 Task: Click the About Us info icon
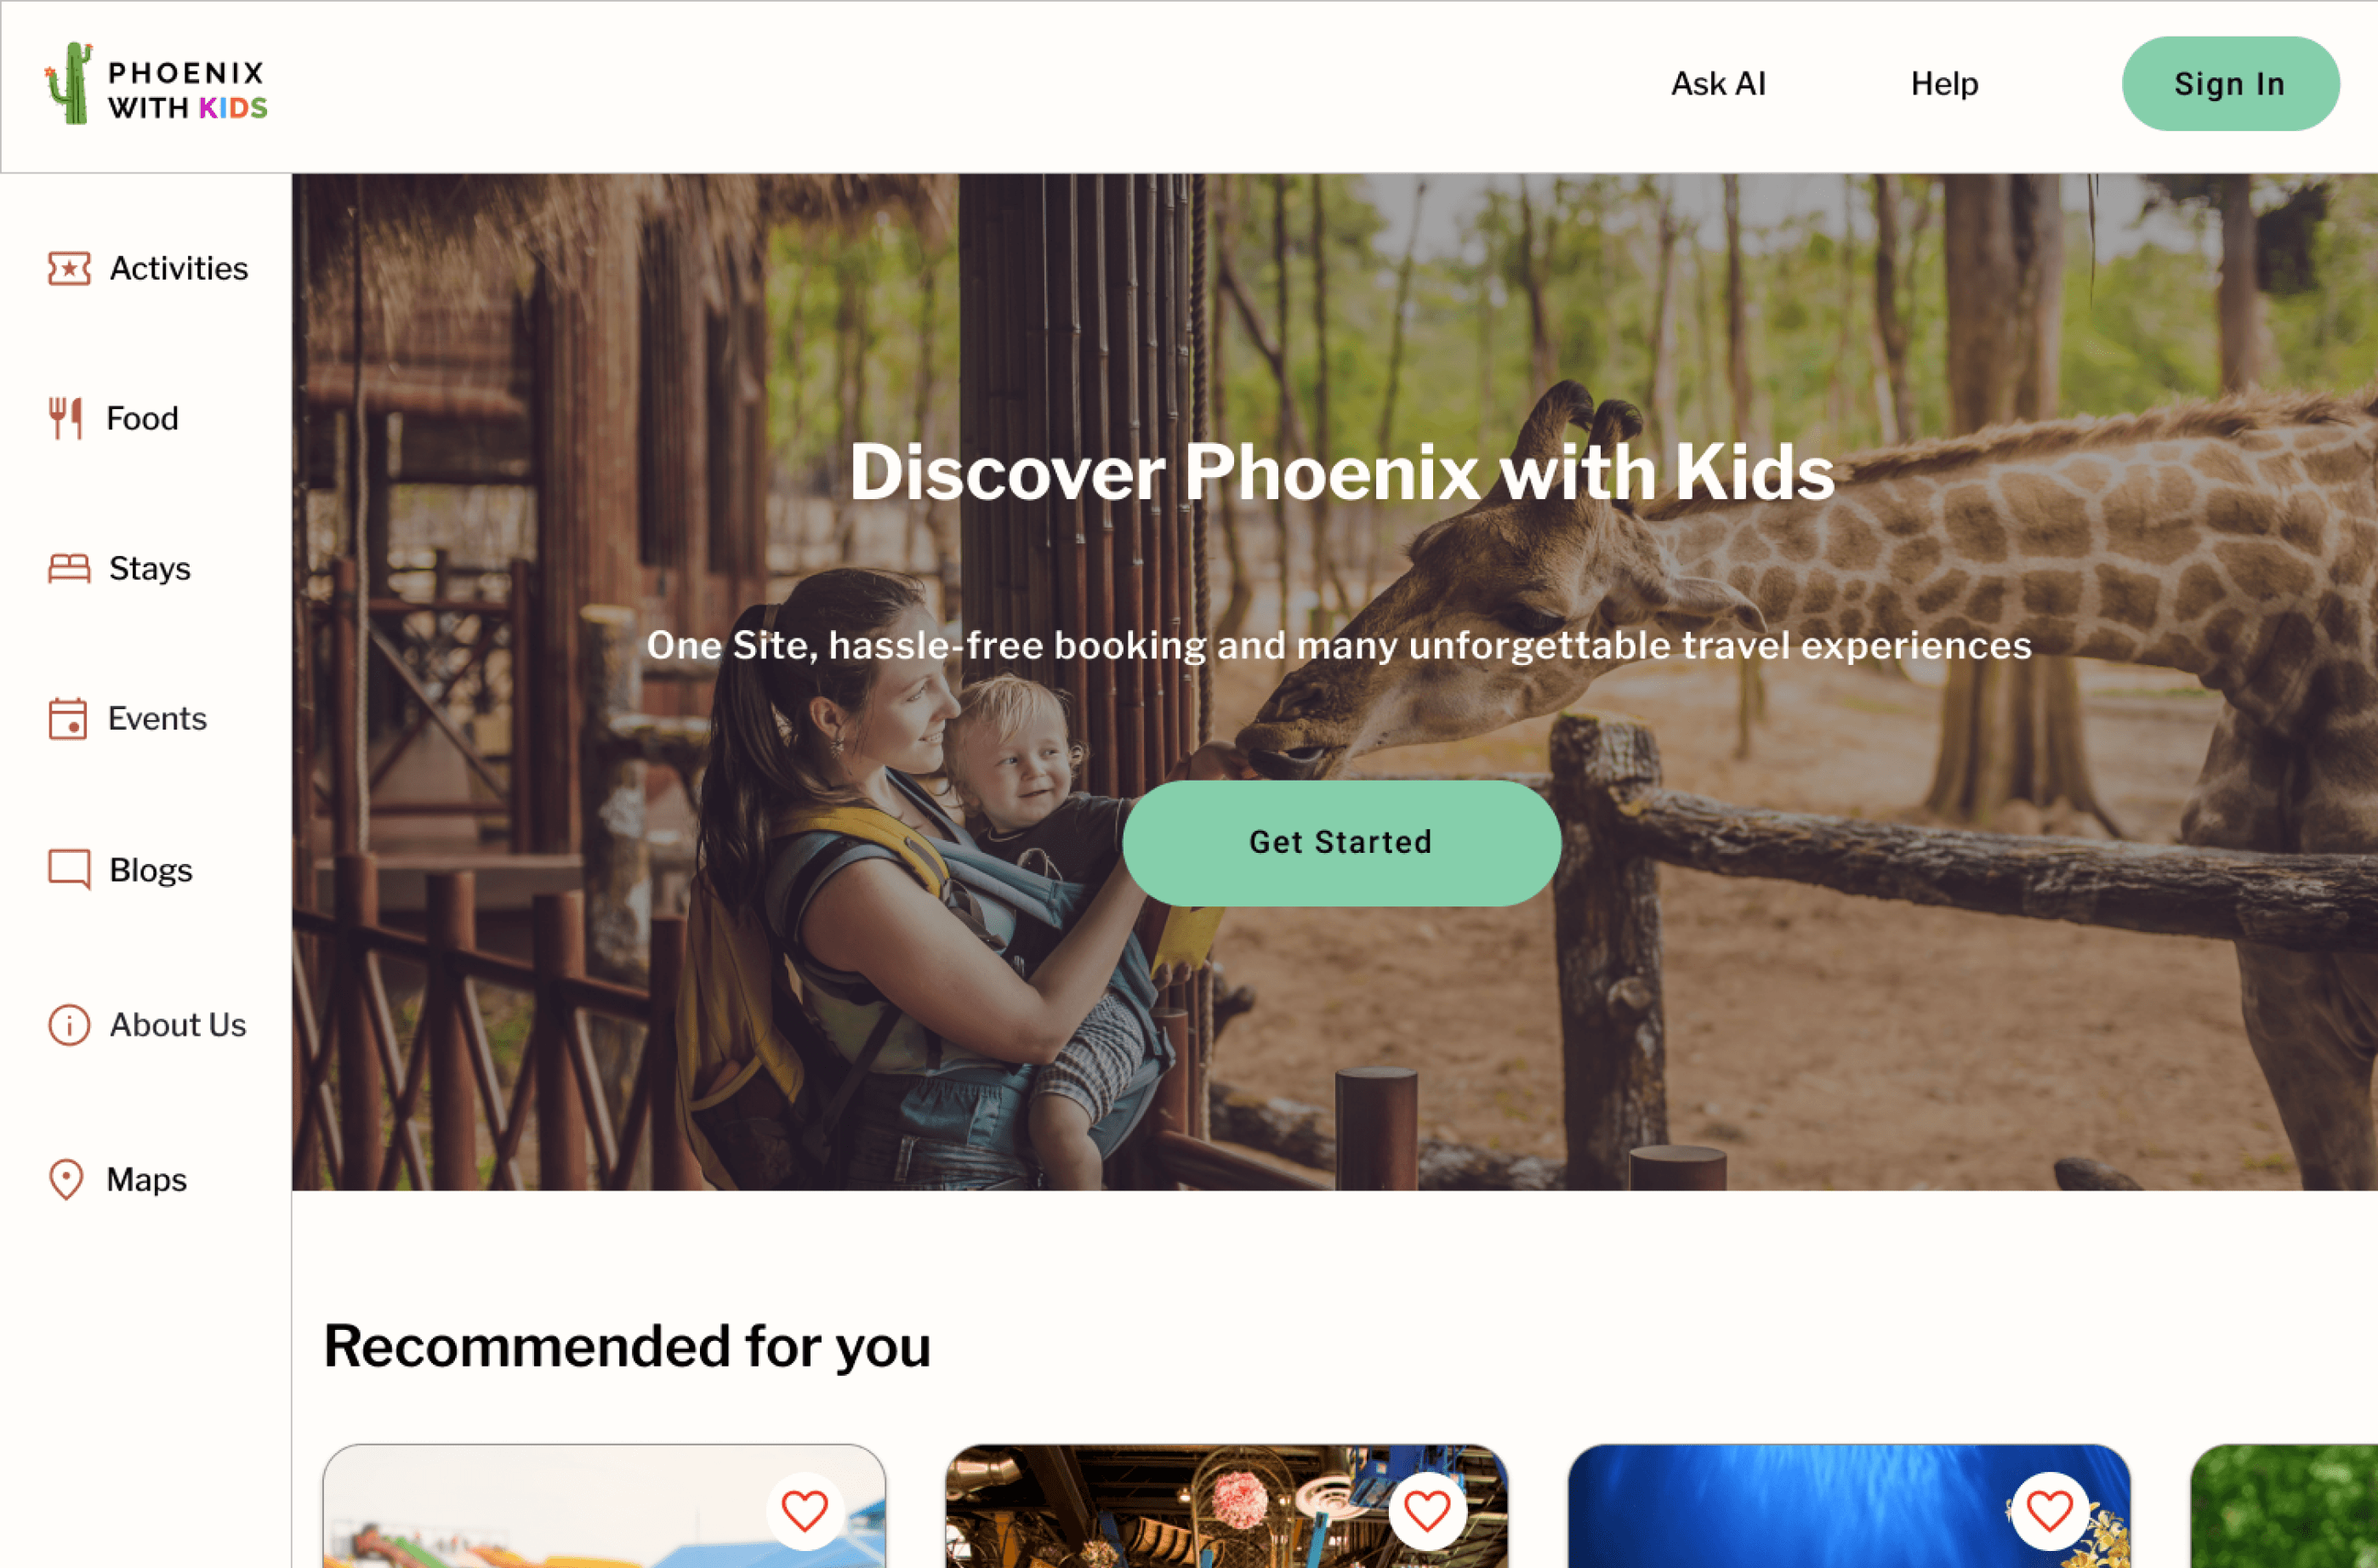tap(69, 1025)
